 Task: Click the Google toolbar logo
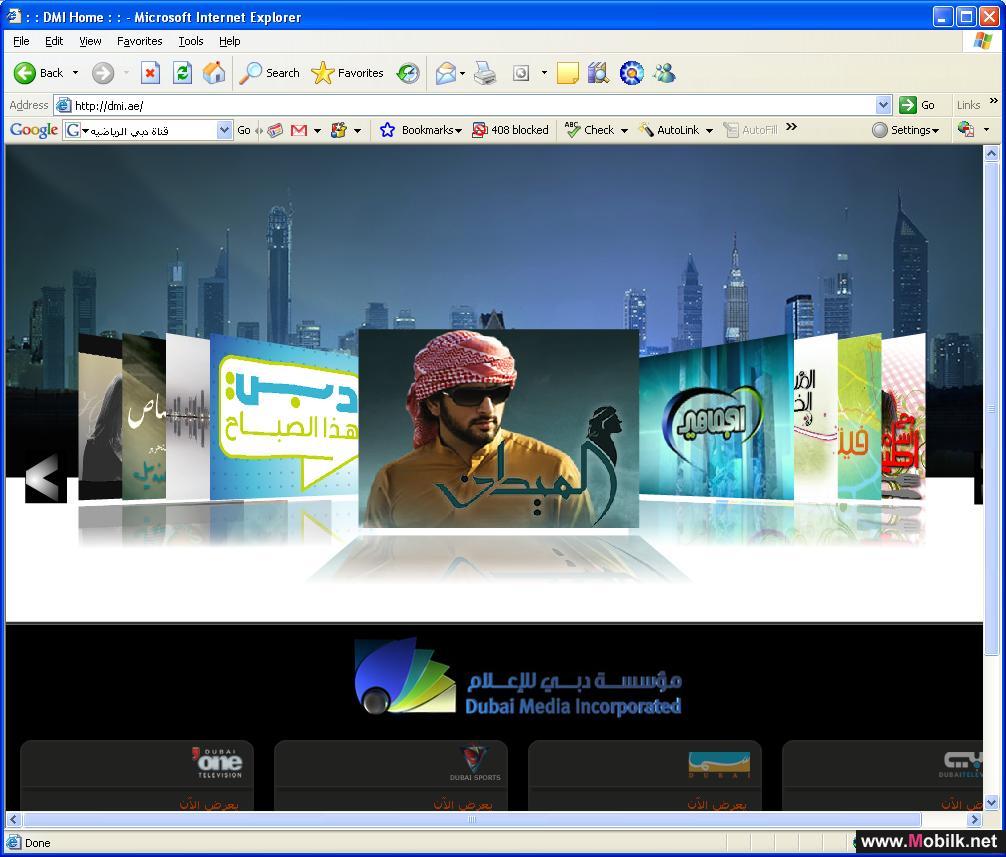pyautogui.click(x=34, y=130)
